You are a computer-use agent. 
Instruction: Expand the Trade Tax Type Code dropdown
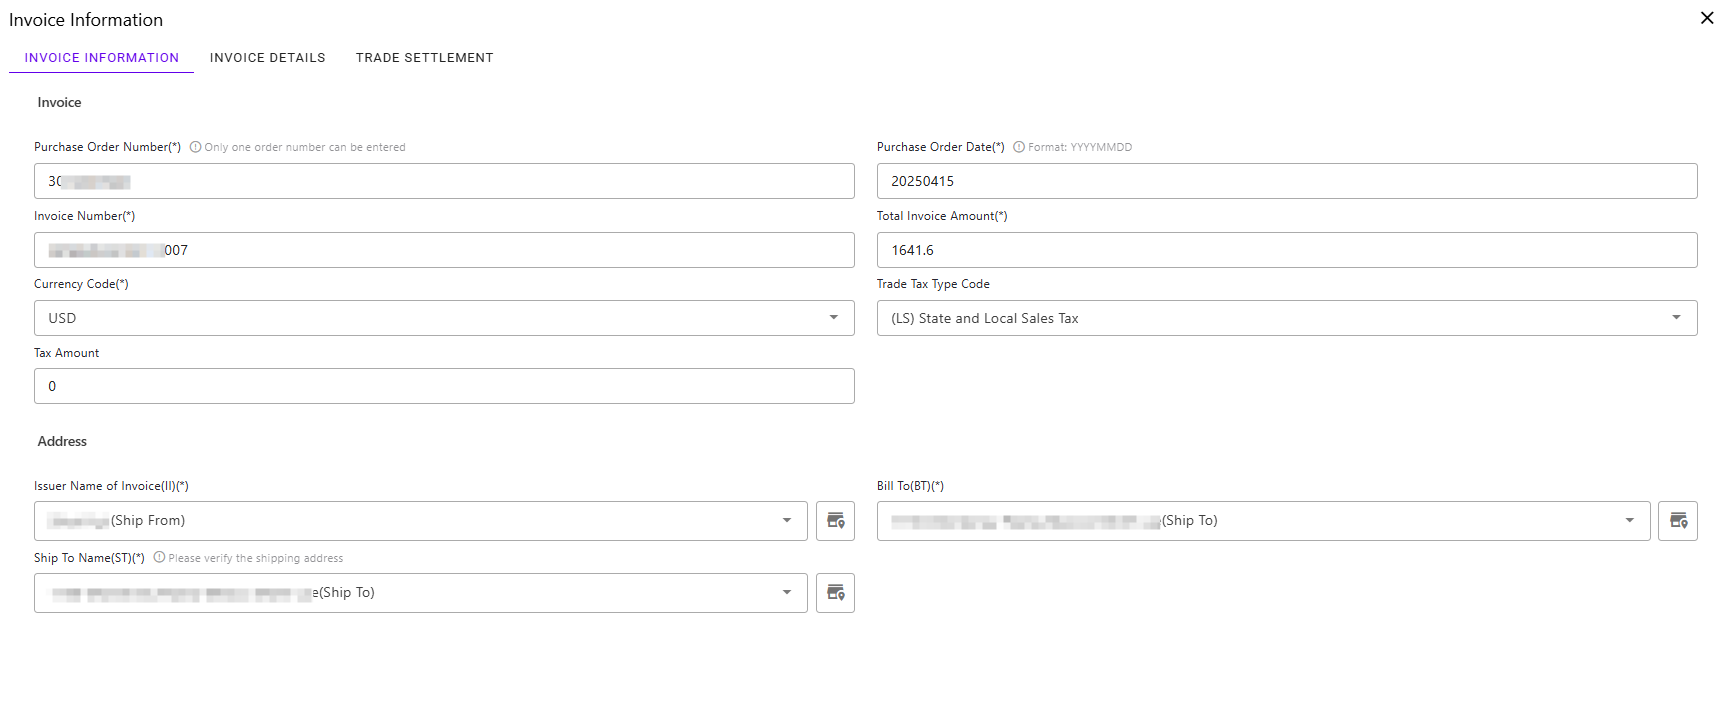pos(1676,318)
